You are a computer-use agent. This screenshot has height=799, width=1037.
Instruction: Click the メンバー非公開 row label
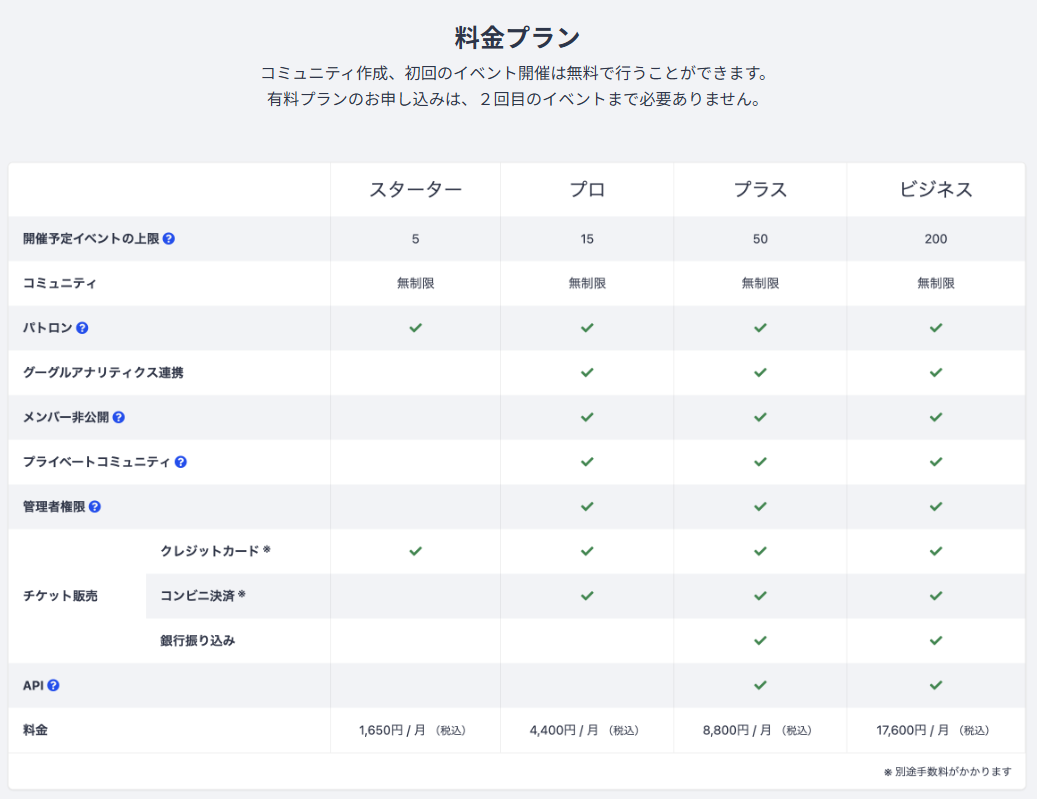[x=66, y=417]
